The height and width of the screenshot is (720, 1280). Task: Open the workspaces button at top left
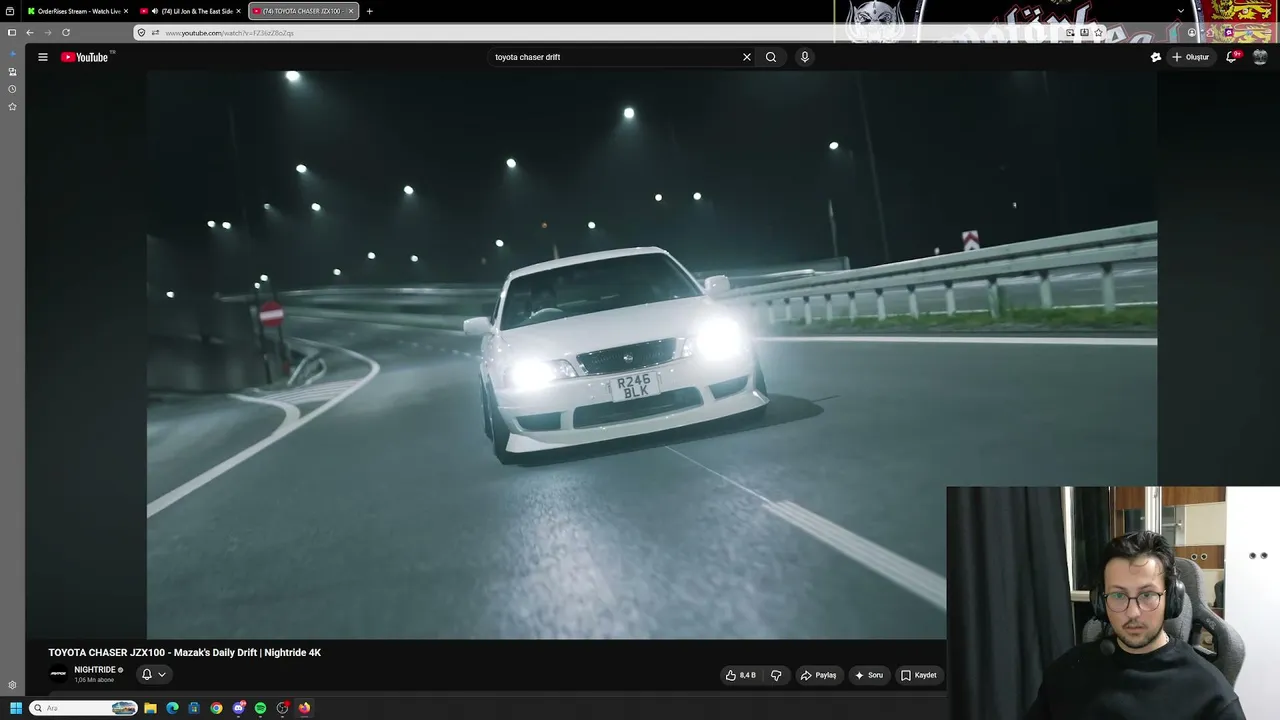(x=11, y=11)
